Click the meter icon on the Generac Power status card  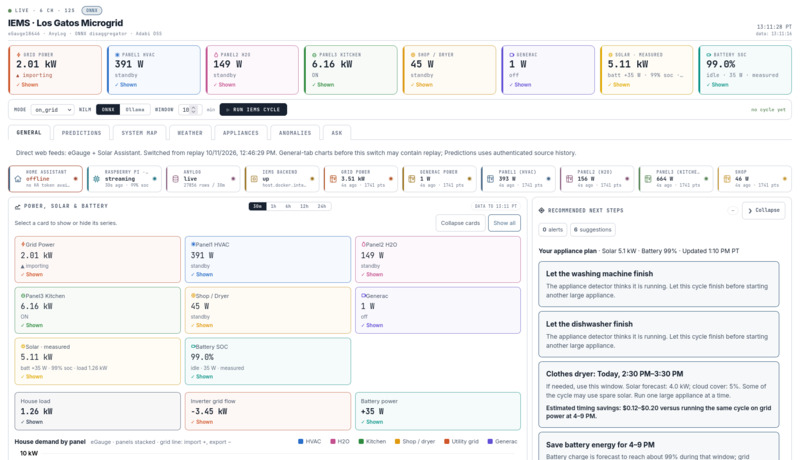(412, 179)
